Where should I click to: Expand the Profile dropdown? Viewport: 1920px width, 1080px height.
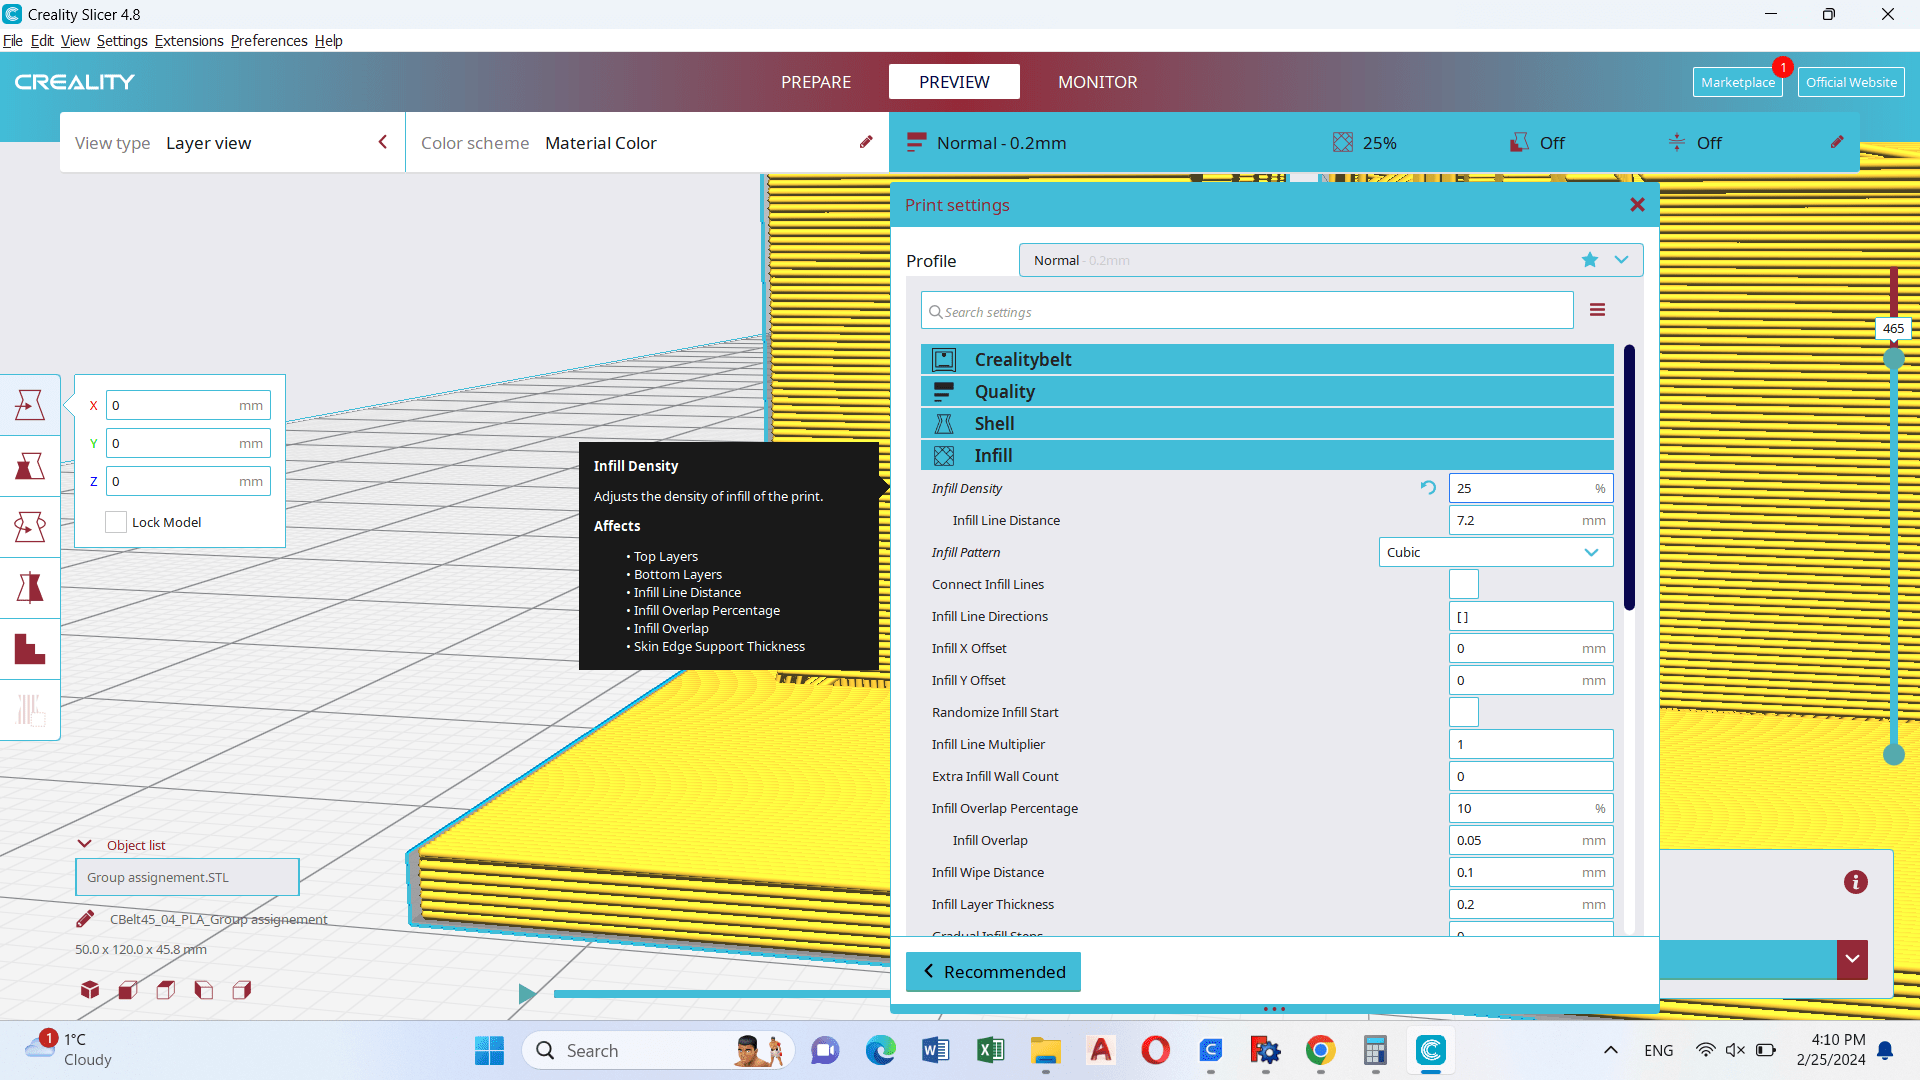point(1621,260)
